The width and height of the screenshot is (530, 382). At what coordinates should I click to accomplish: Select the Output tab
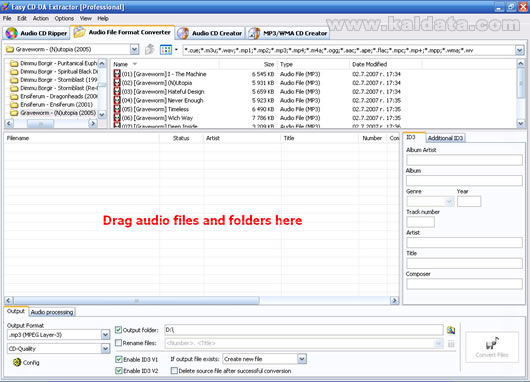click(16, 311)
